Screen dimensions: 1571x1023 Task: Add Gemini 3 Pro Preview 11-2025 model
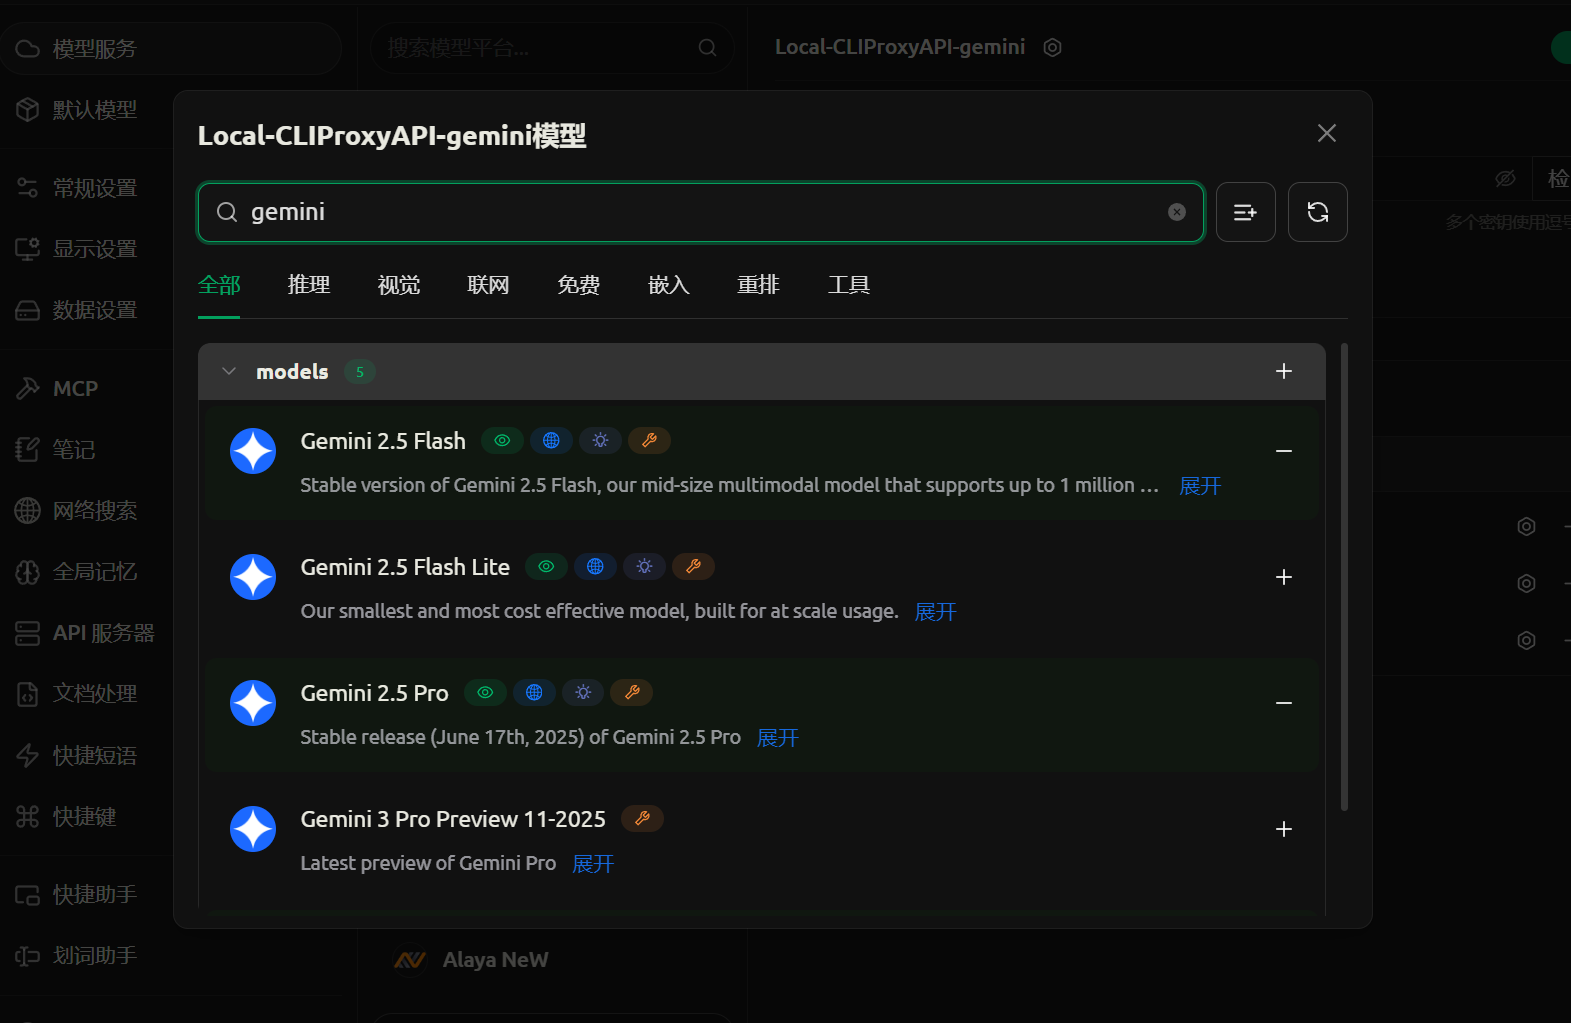pyautogui.click(x=1284, y=829)
